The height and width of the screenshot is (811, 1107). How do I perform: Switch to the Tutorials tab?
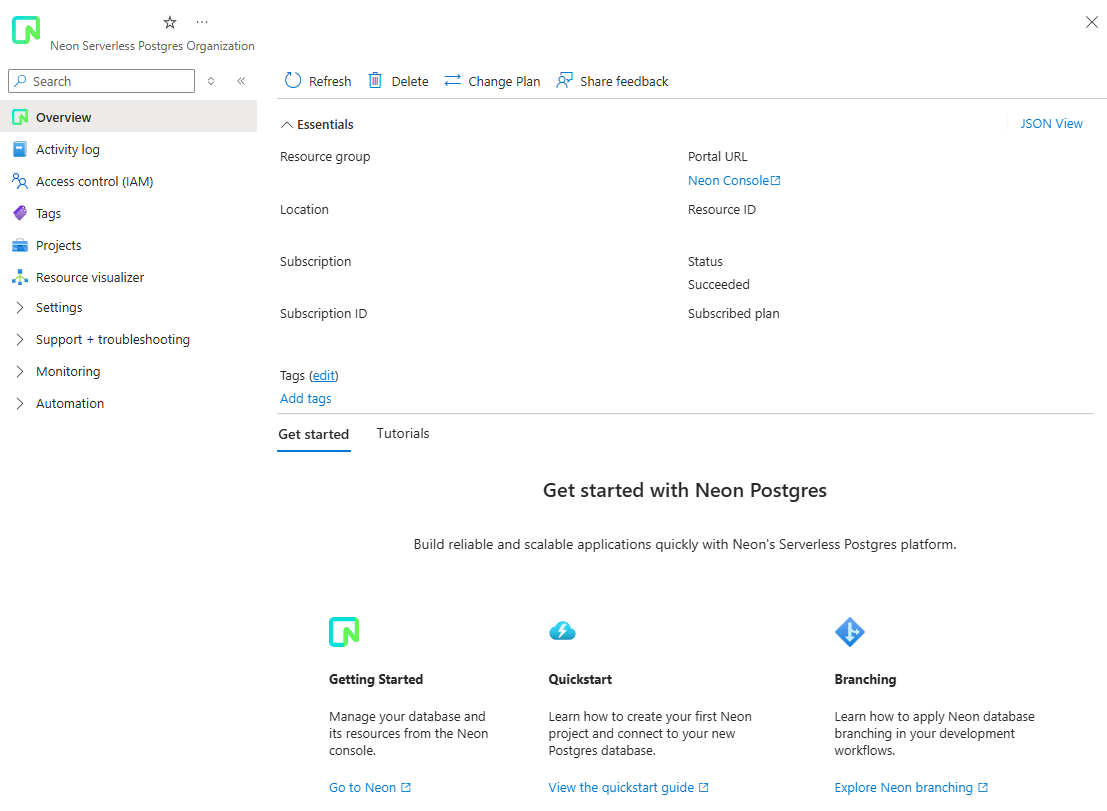tap(402, 433)
